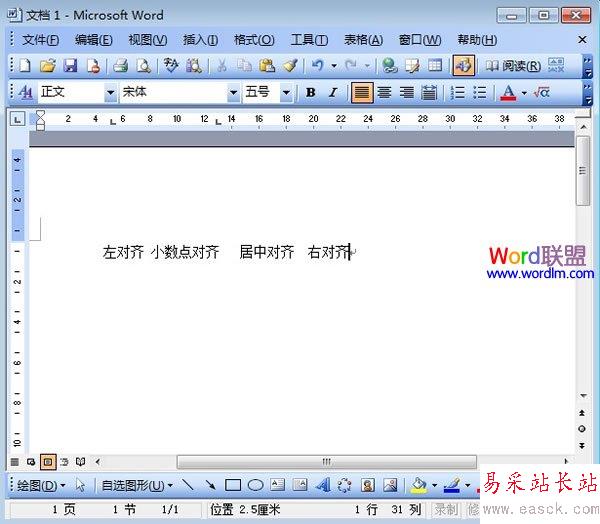
Task: Open undo history dropdown arrow
Action: 334,66
